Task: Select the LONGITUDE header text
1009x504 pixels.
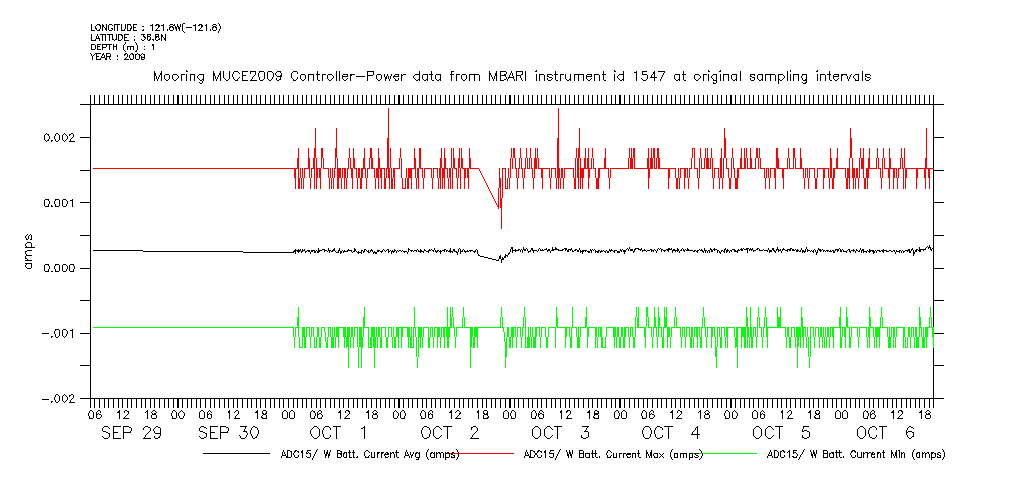Action: tap(155, 27)
